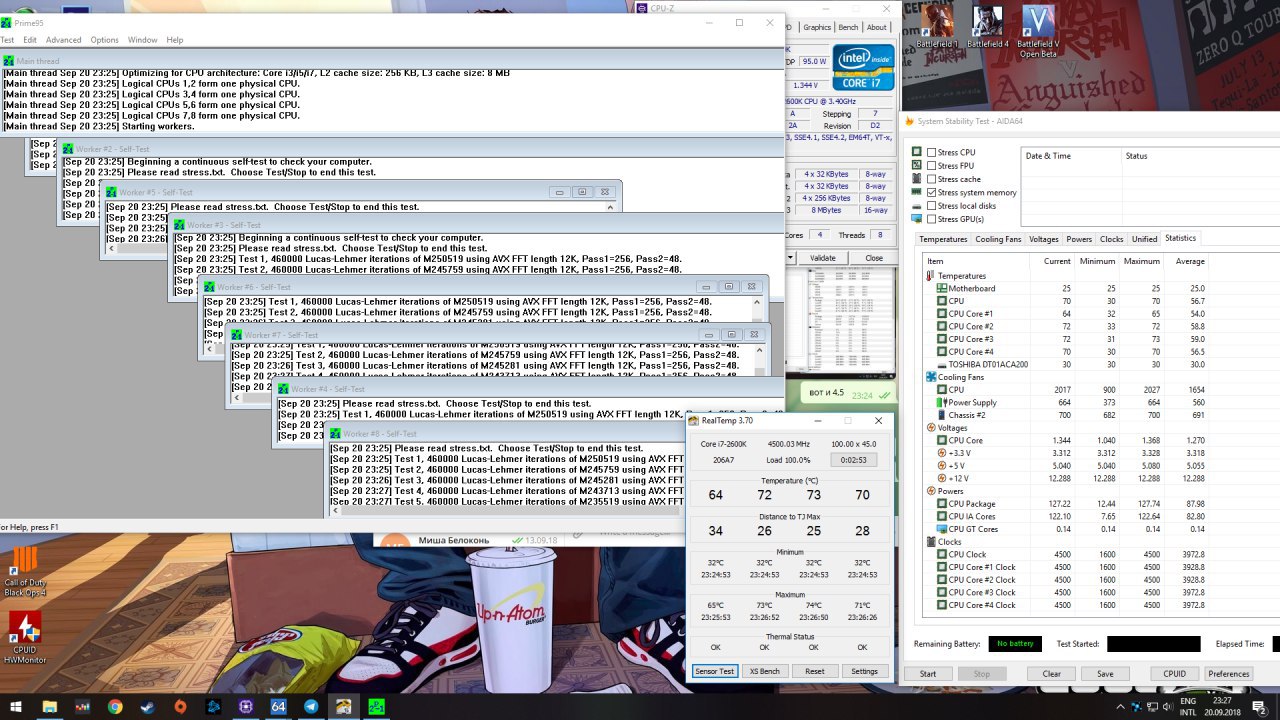
Task: Open Preferences in AIDA64 stability test
Action: 1229,674
